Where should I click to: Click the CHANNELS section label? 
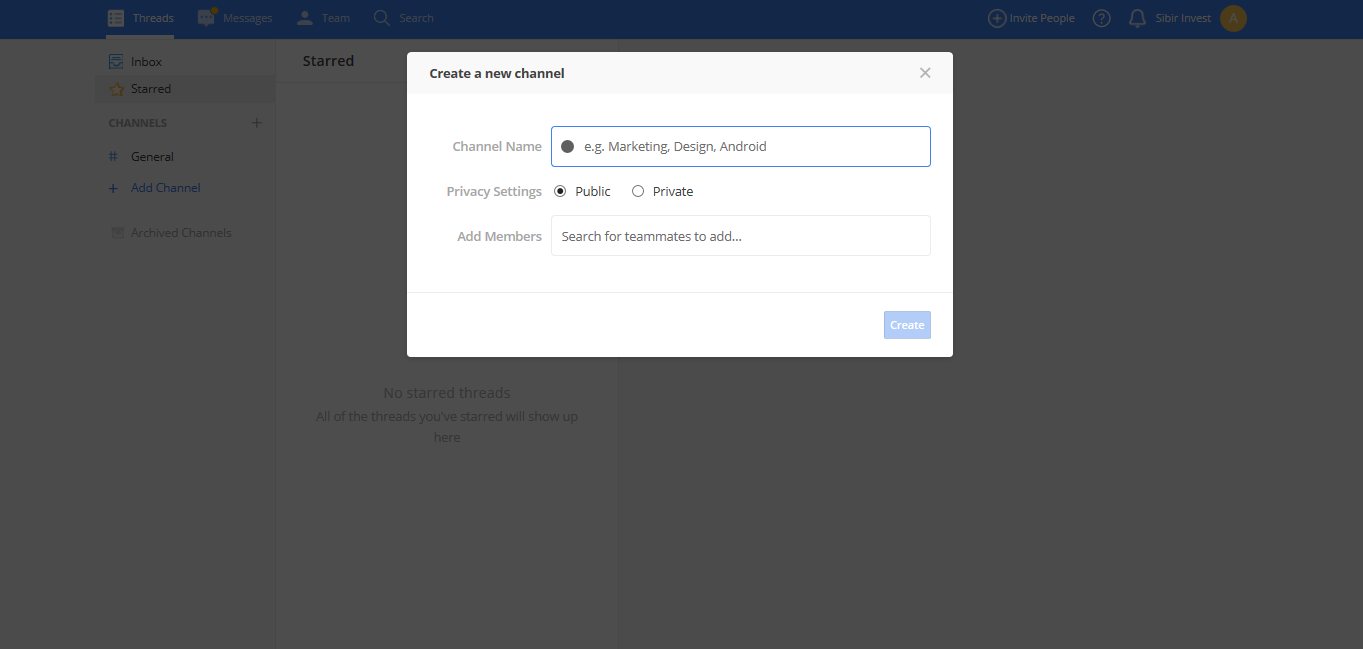(138, 123)
